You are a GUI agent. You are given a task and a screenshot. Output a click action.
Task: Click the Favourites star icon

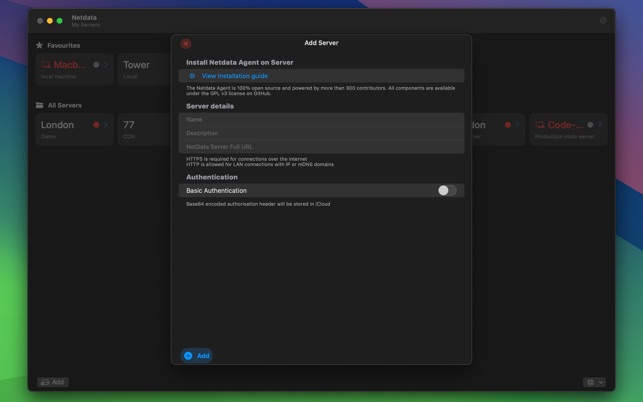coord(39,45)
